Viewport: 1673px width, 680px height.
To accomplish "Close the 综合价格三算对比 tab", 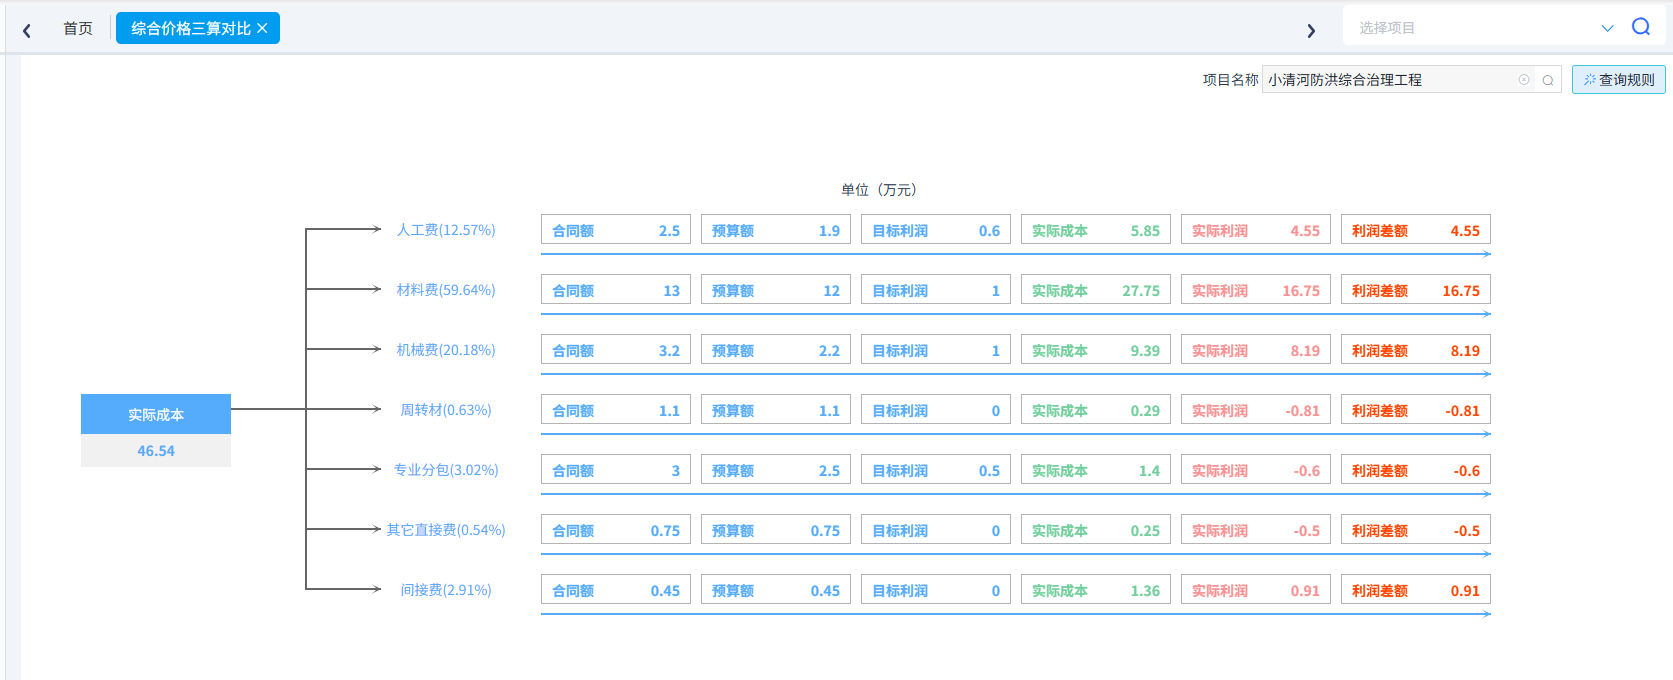I will tap(262, 28).
